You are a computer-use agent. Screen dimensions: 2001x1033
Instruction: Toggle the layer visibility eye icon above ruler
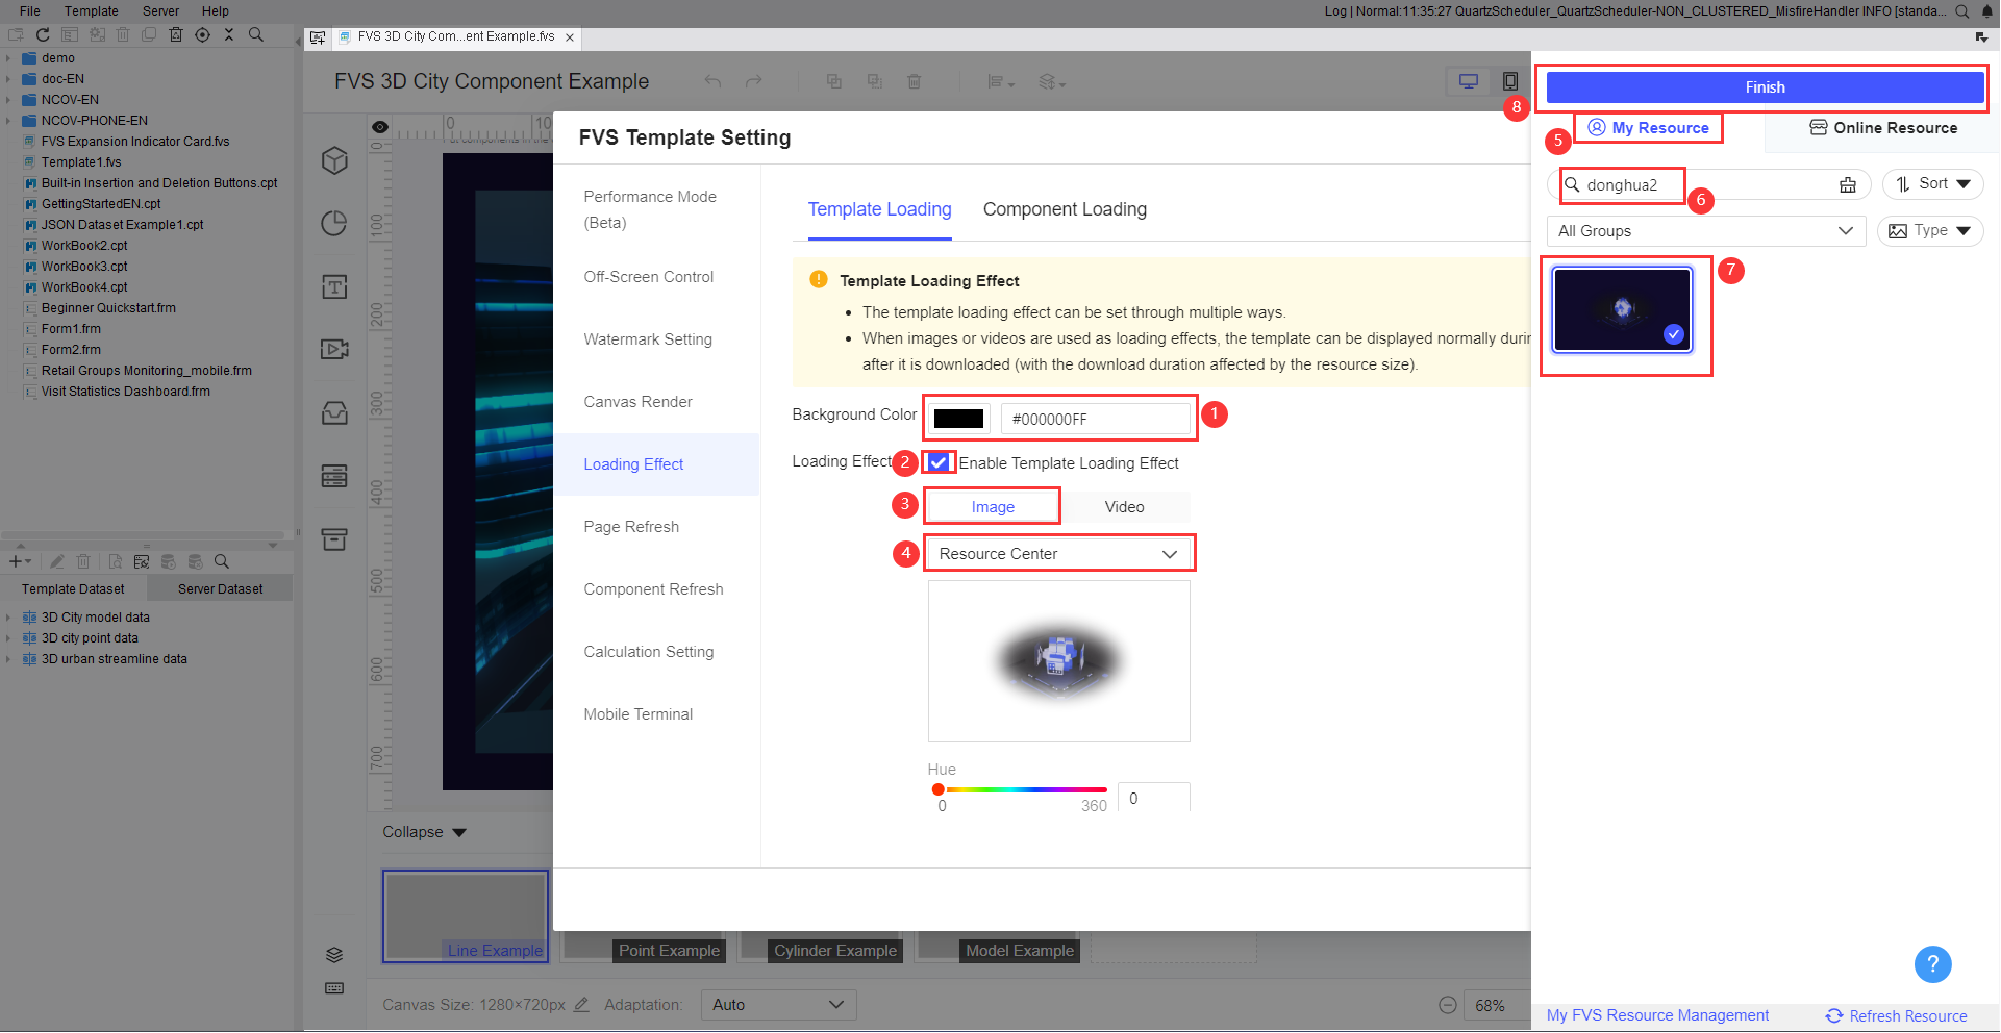point(380,126)
